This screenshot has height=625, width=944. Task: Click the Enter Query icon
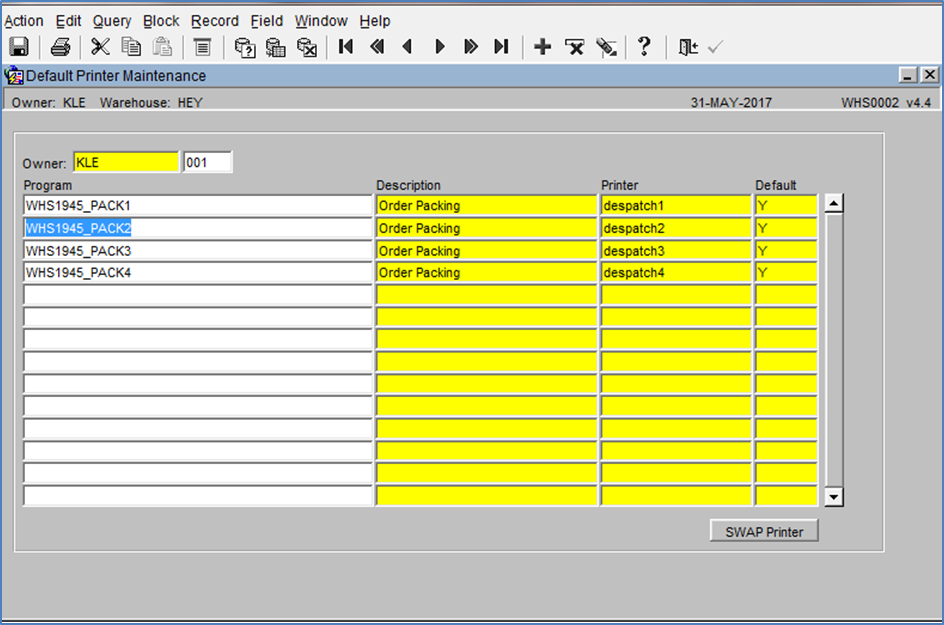coord(244,47)
